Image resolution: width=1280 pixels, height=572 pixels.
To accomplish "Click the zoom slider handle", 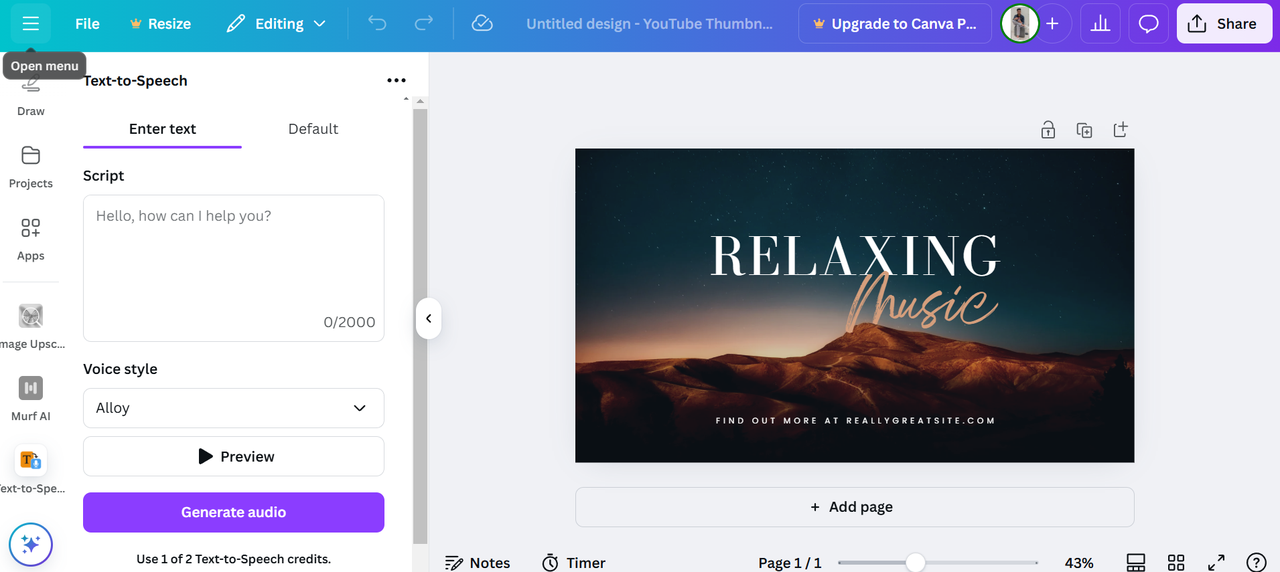I will pyautogui.click(x=915, y=563).
